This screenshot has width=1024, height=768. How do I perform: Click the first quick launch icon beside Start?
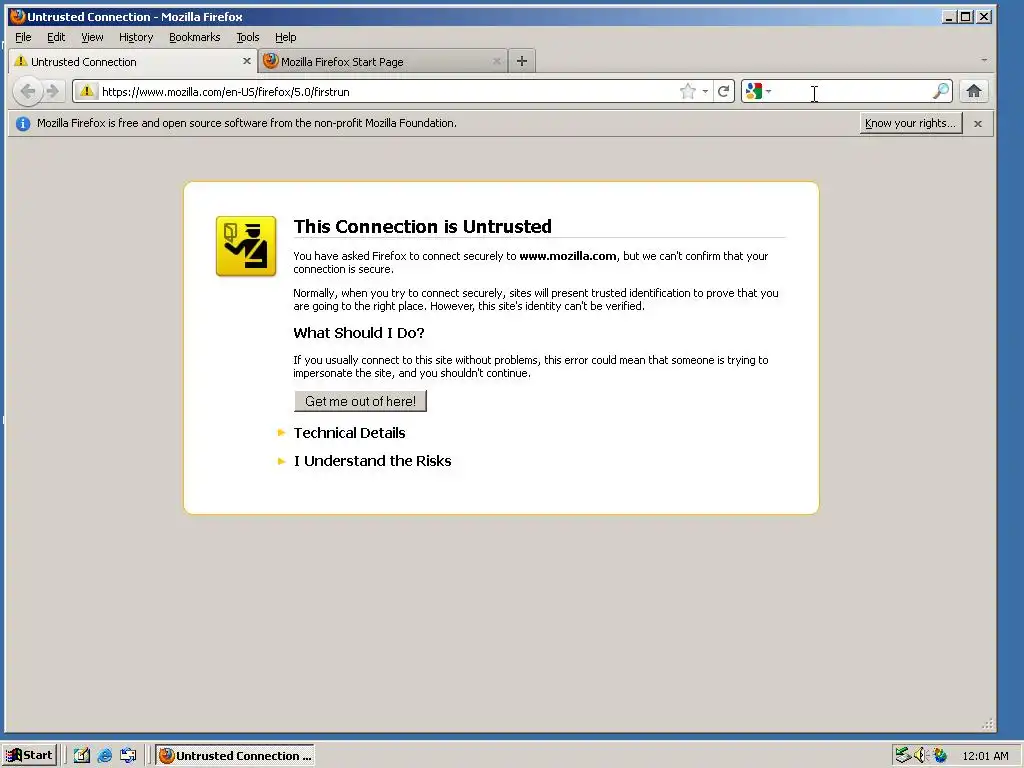(82, 756)
